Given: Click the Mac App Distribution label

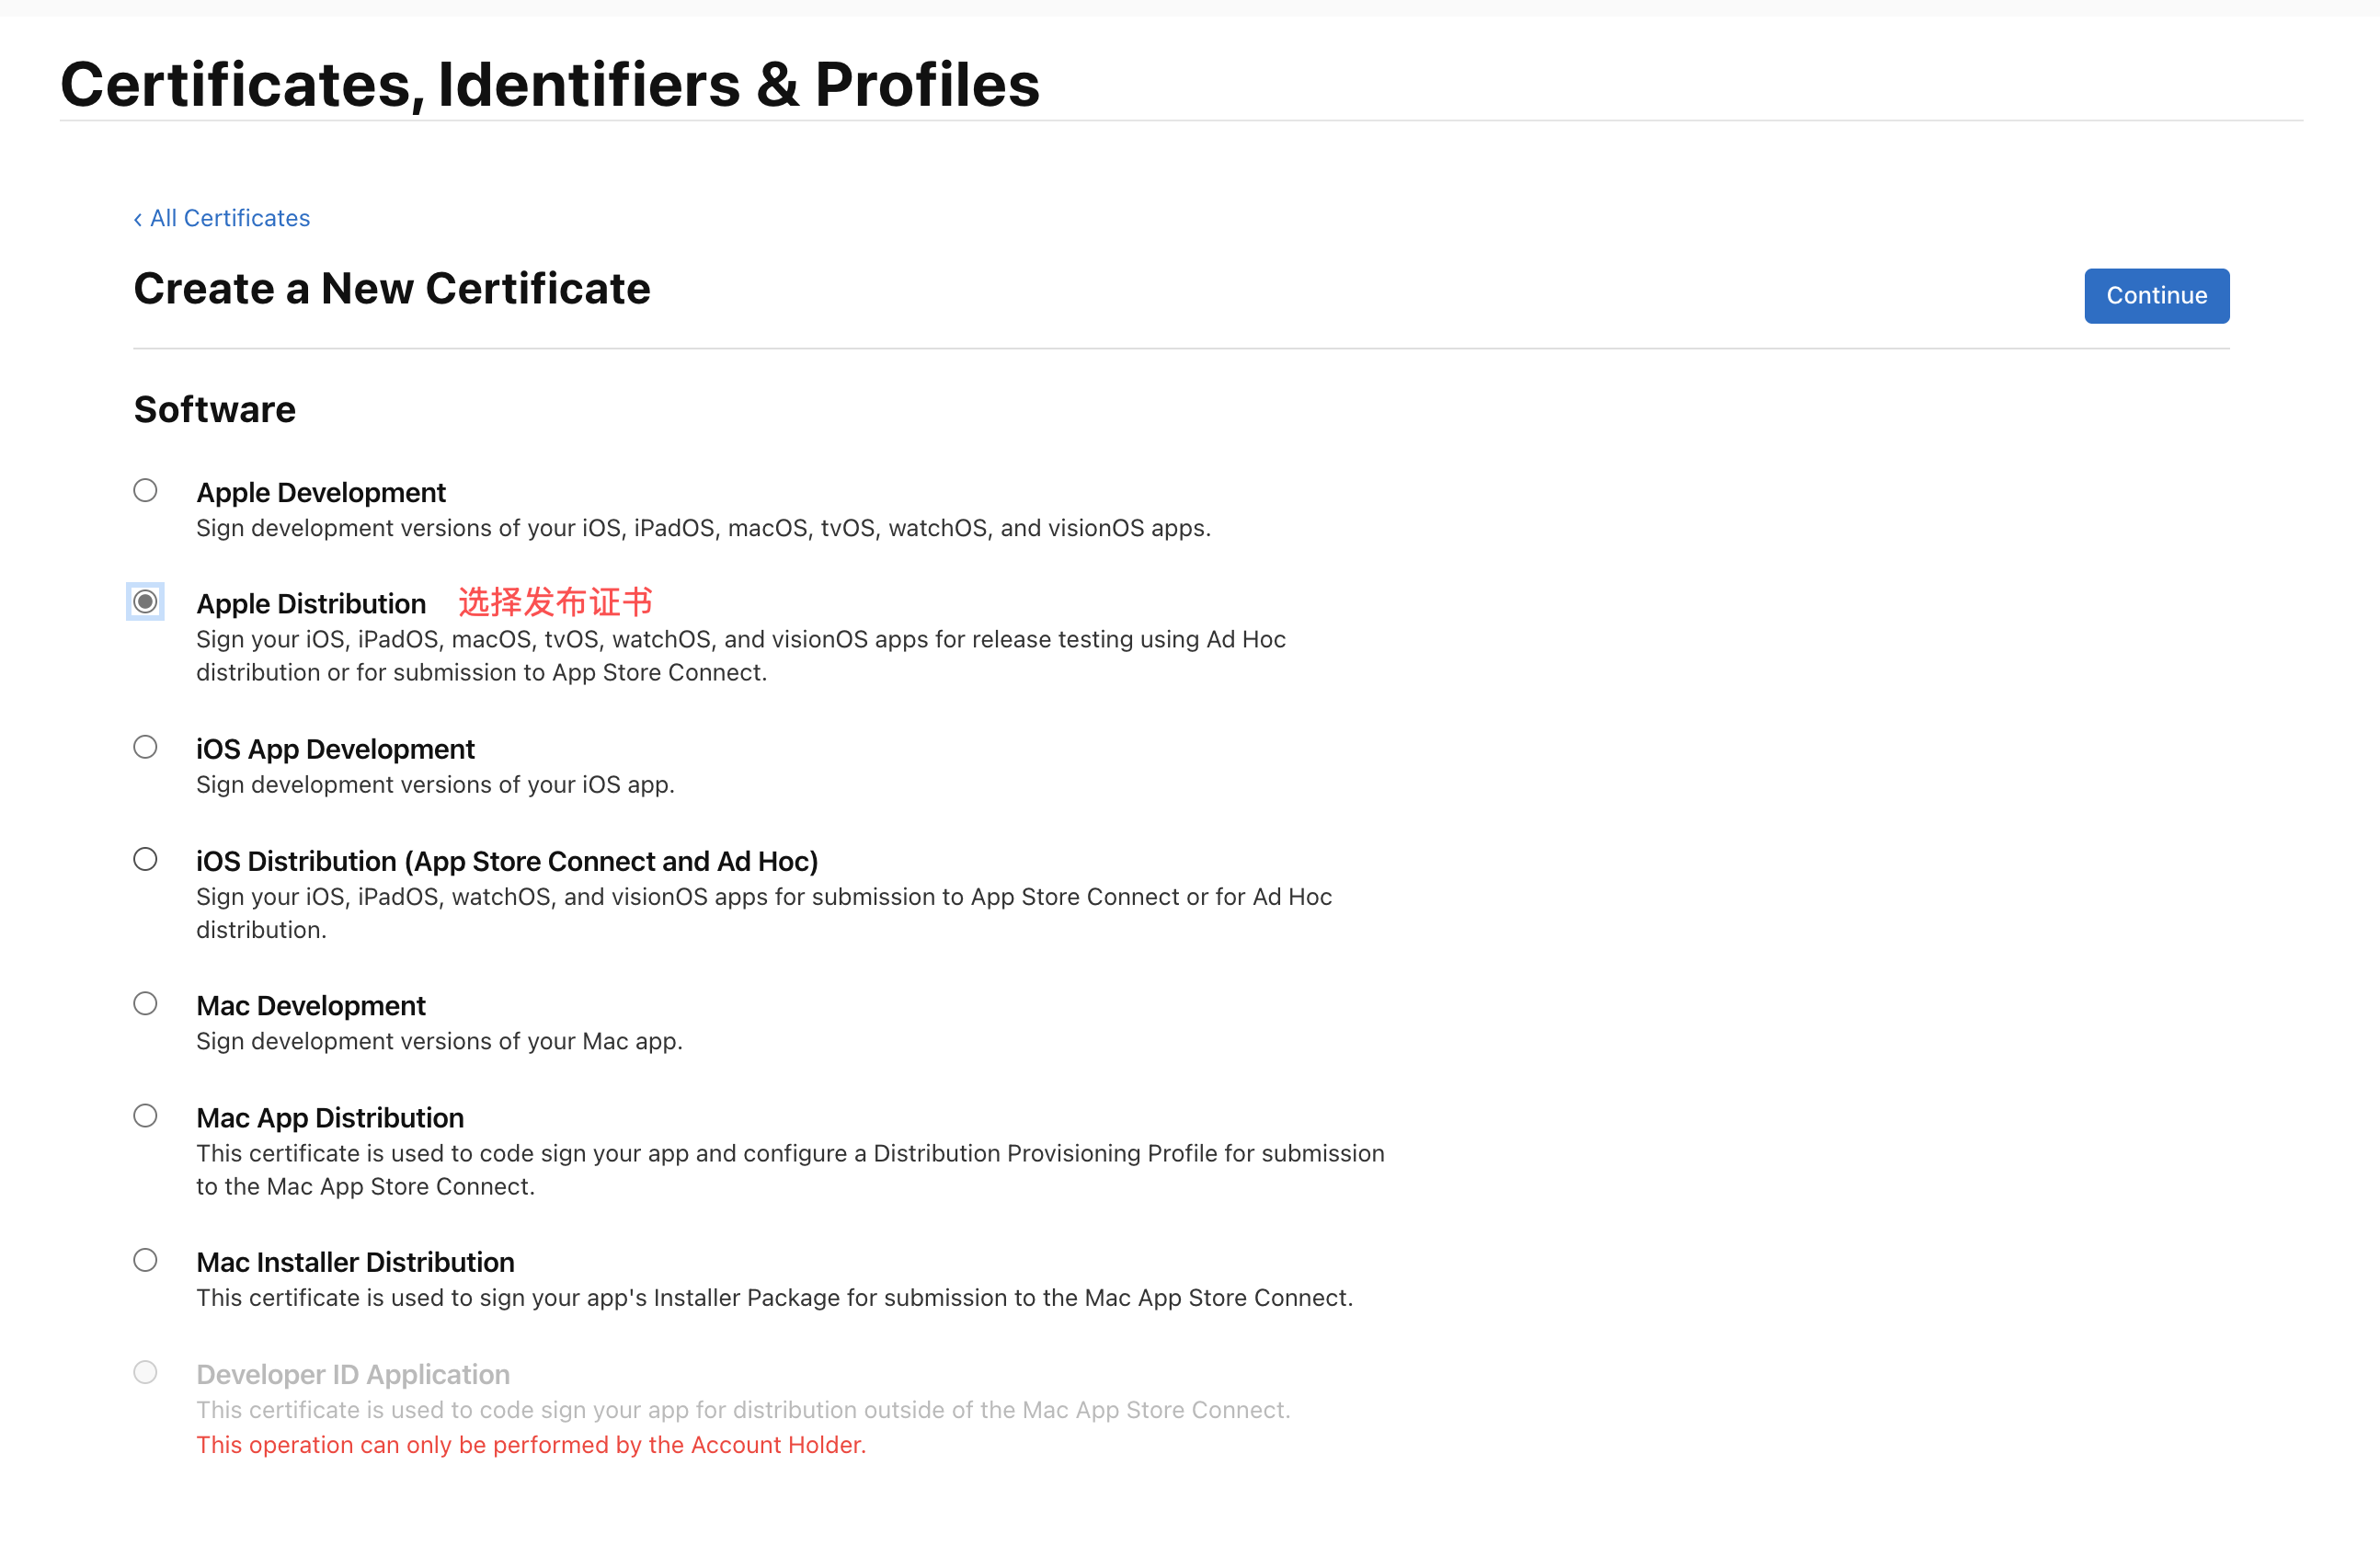Looking at the screenshot, I should coord(330,1118).
